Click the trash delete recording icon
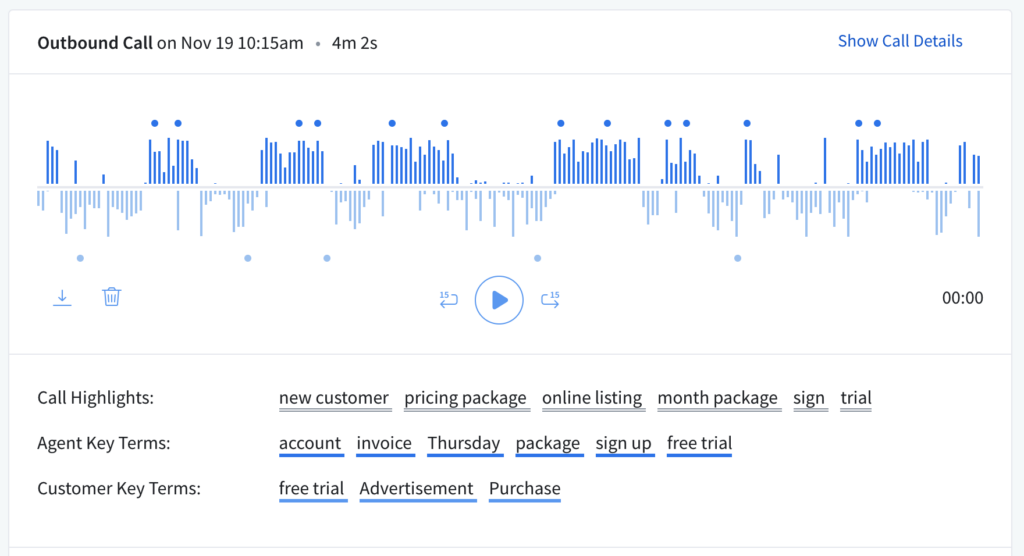Screen dimensions: 1024x556 point(112,297)
